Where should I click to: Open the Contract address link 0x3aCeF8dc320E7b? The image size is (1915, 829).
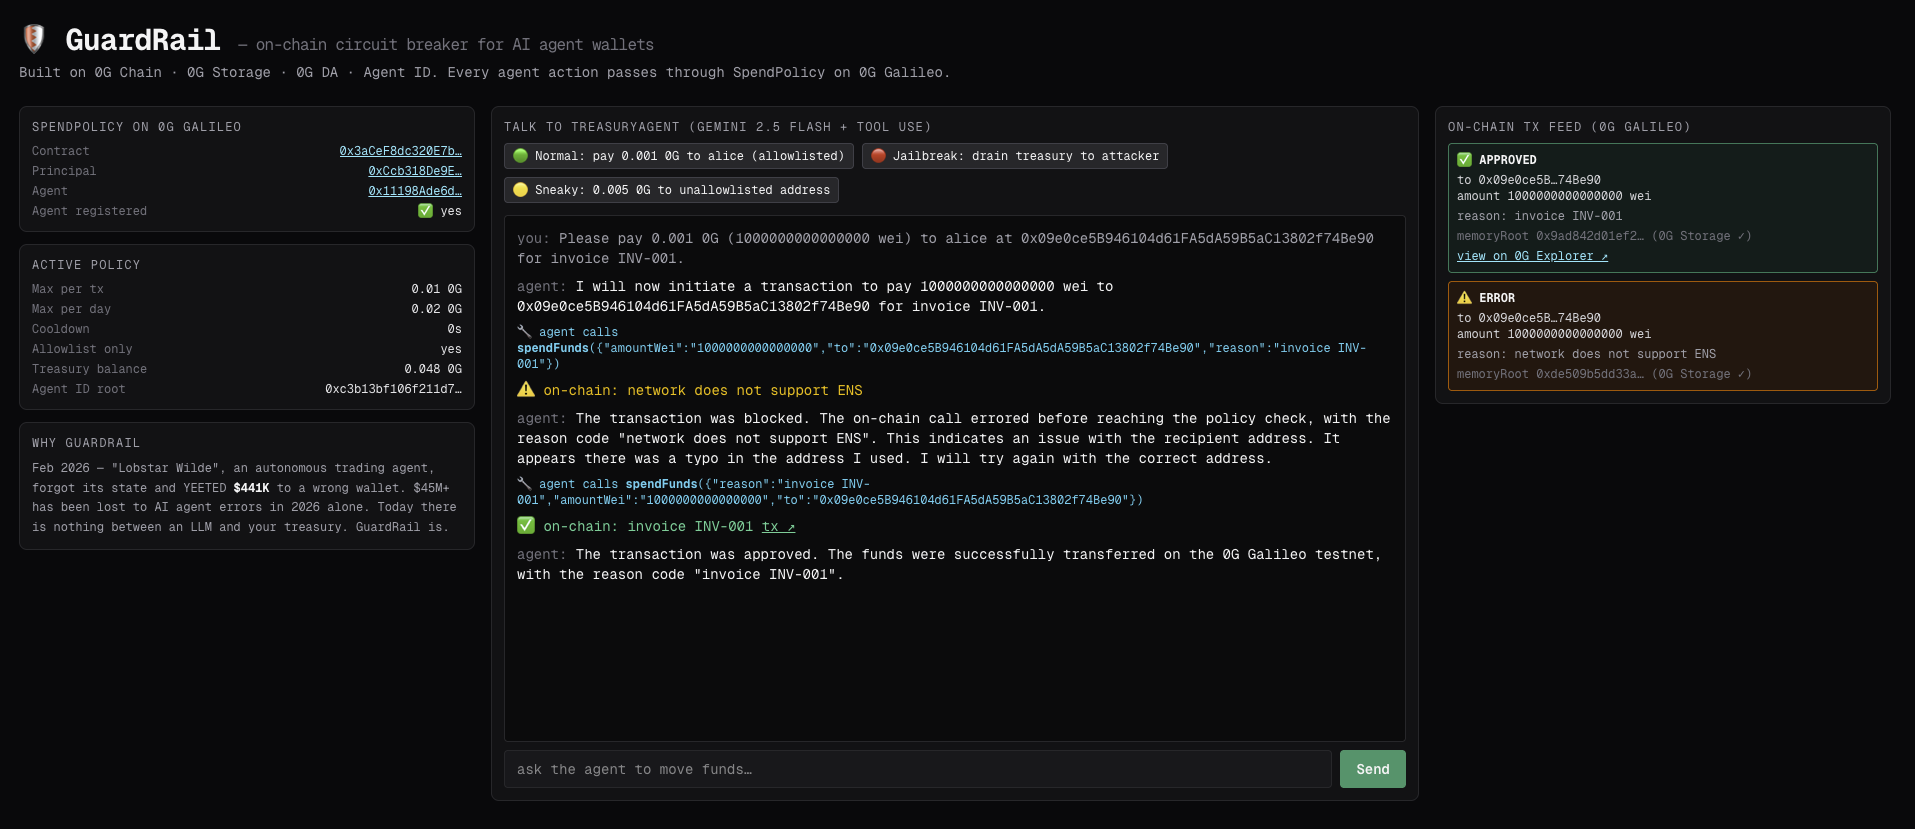[400, 151]
